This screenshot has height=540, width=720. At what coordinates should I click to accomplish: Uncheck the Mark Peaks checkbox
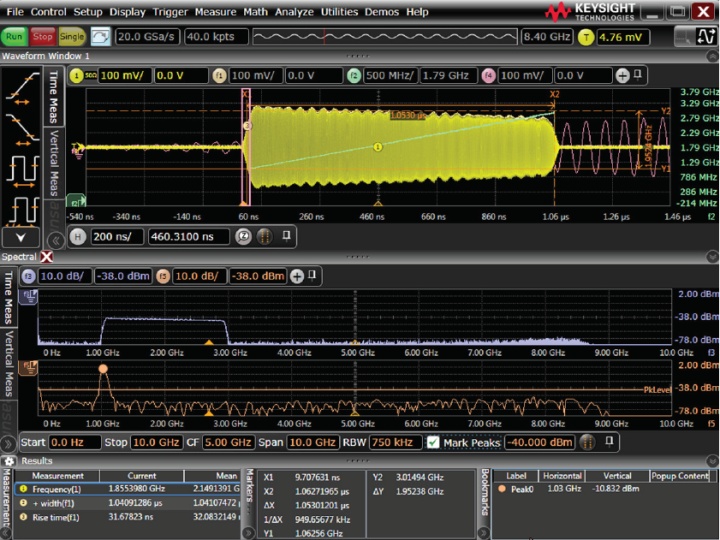click(x=433, y=443)
